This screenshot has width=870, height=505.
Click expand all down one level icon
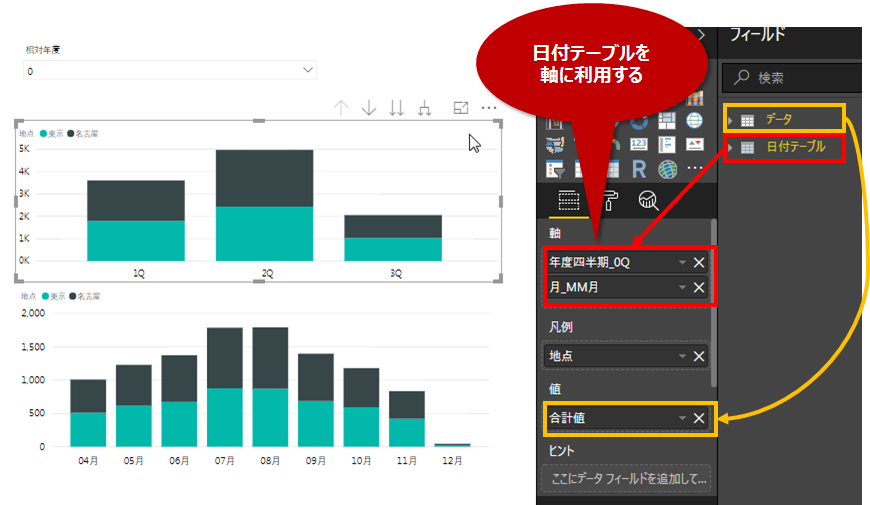(x=424, y=108)
